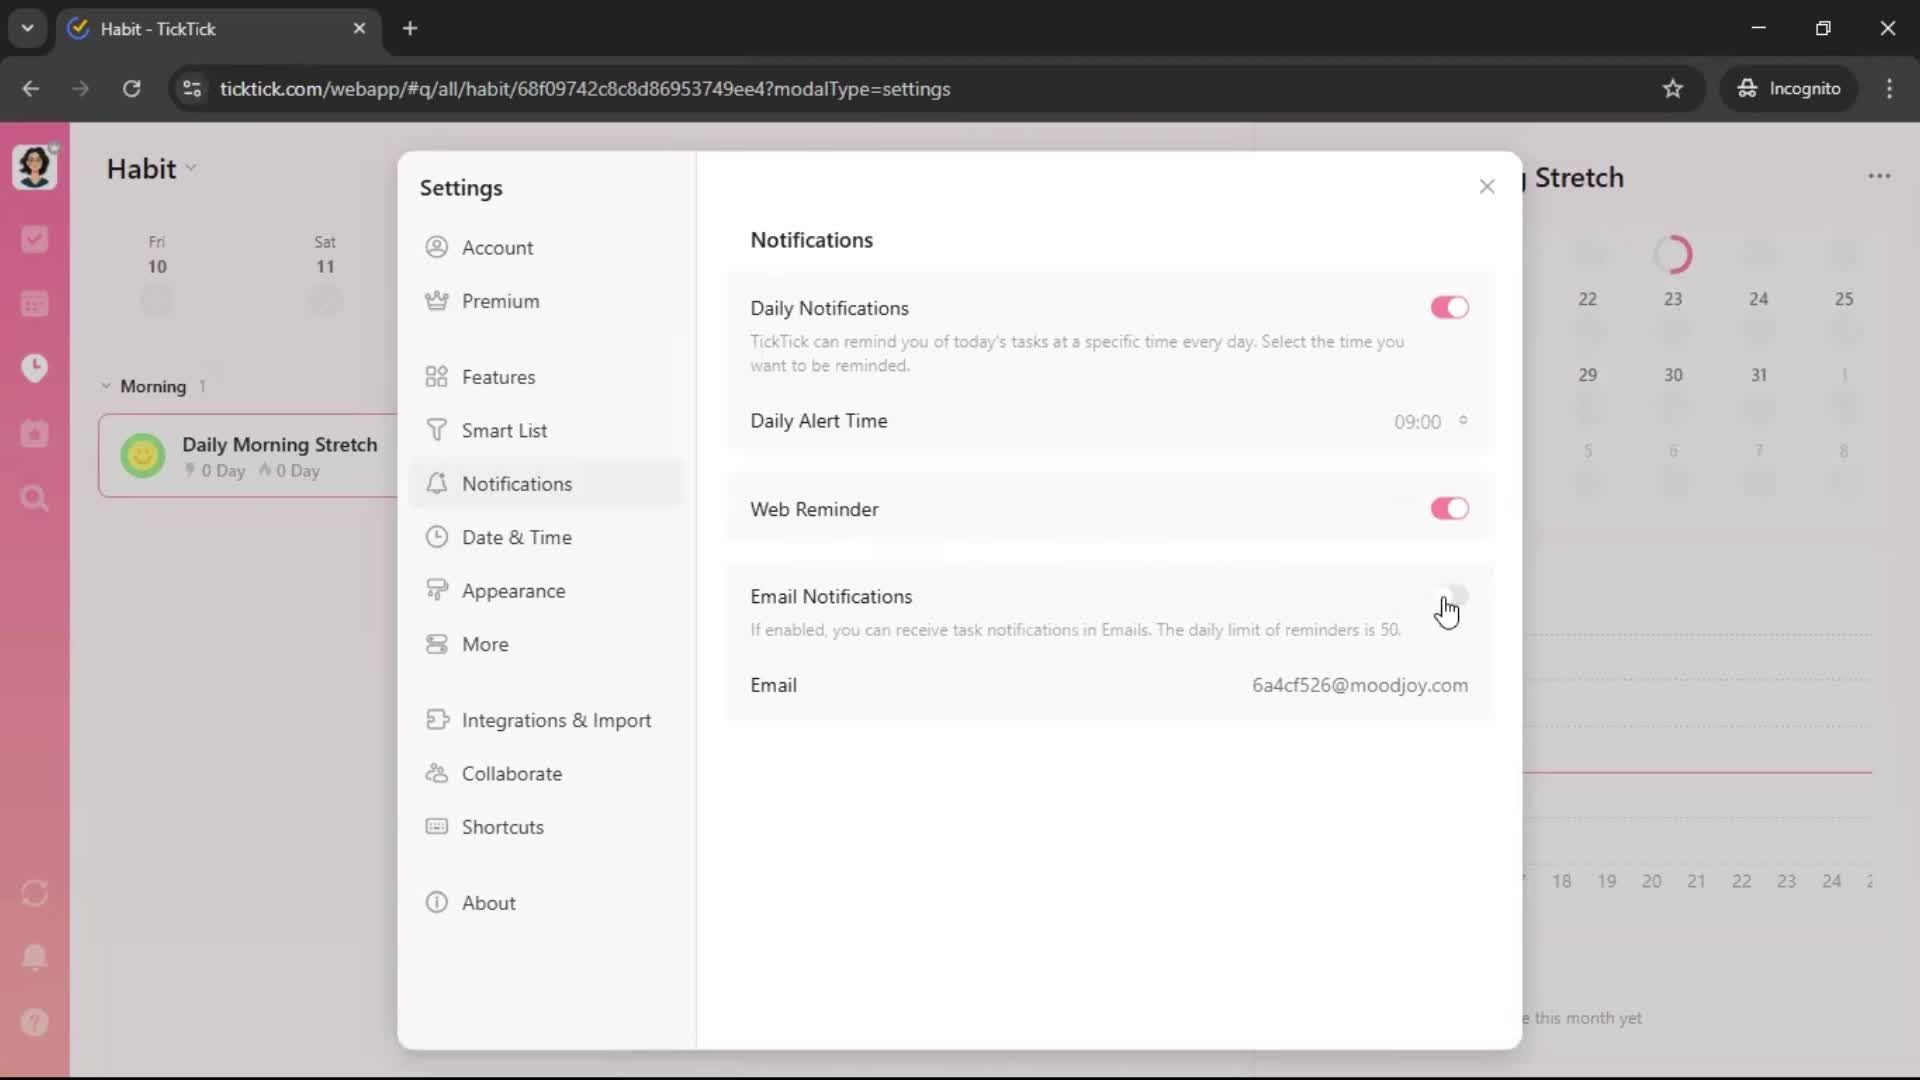Turn off Daily Notifications
The width and height of the screenshot is (1920, 1080).
[x=1449, y=307]
